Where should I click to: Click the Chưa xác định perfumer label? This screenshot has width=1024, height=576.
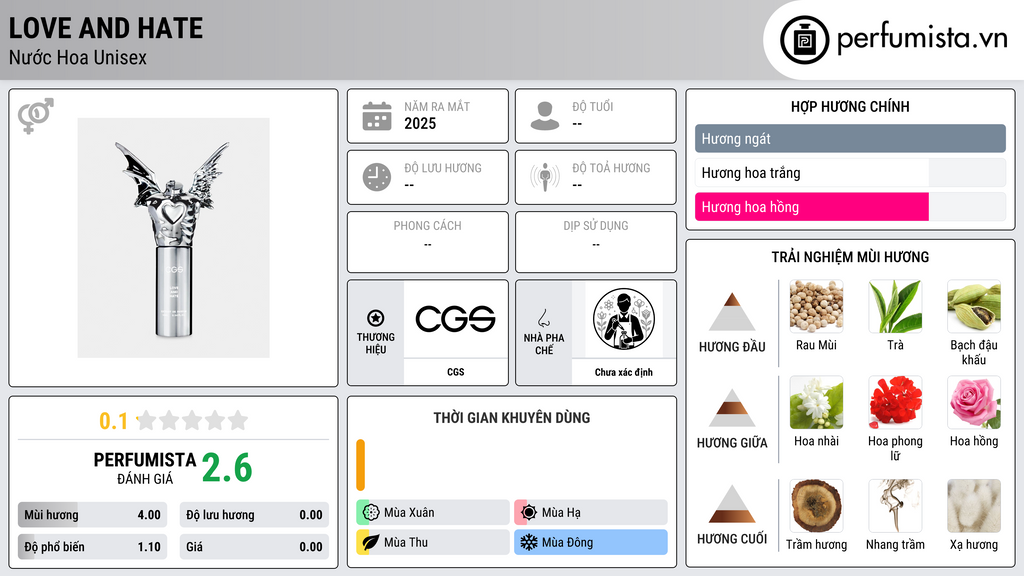coord(624,372)
